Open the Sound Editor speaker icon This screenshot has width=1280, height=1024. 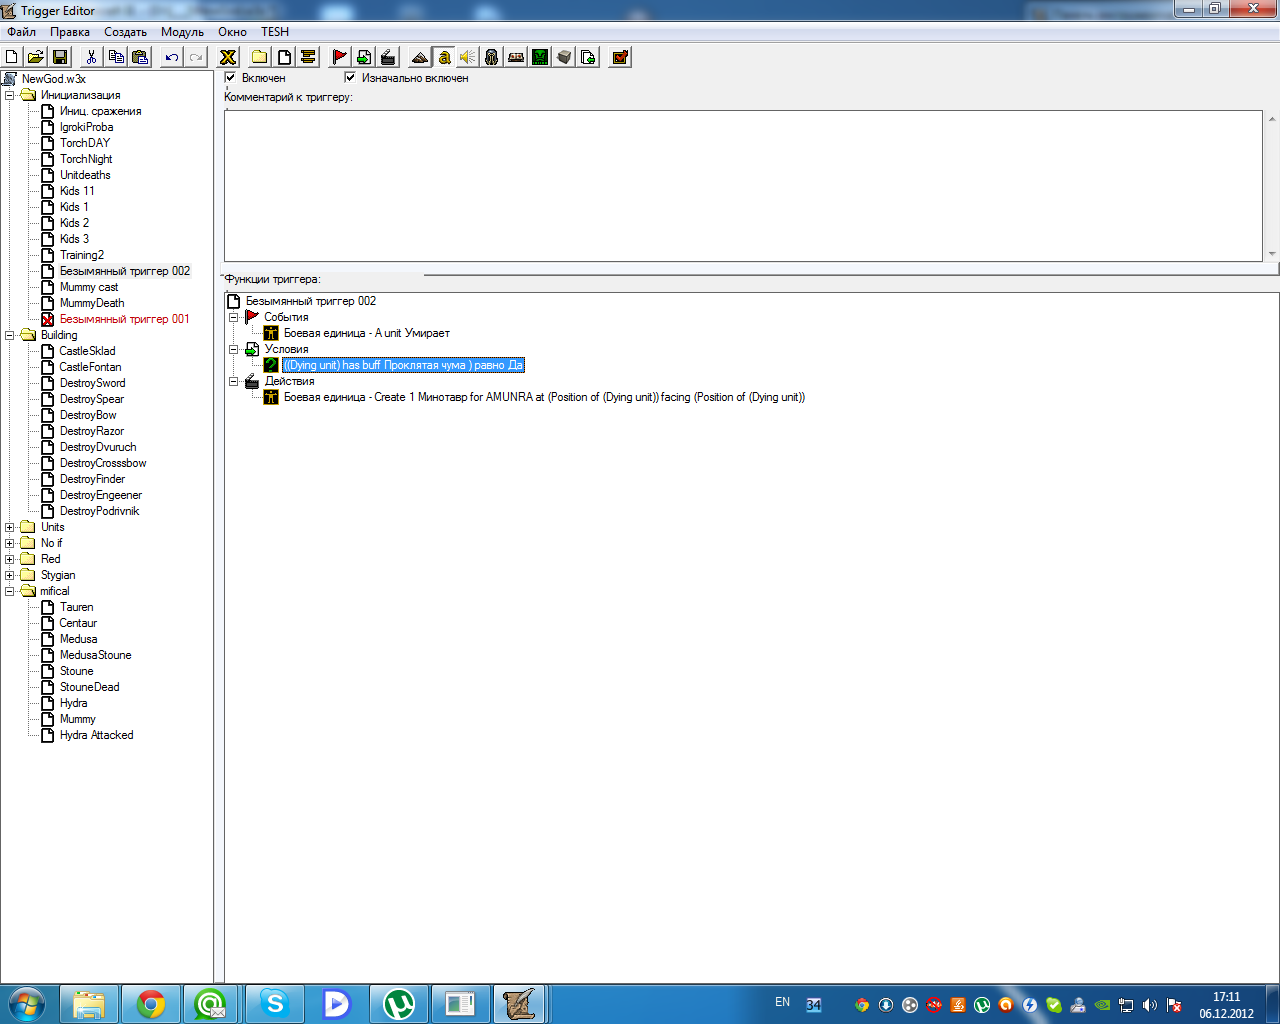coord(468,57)
